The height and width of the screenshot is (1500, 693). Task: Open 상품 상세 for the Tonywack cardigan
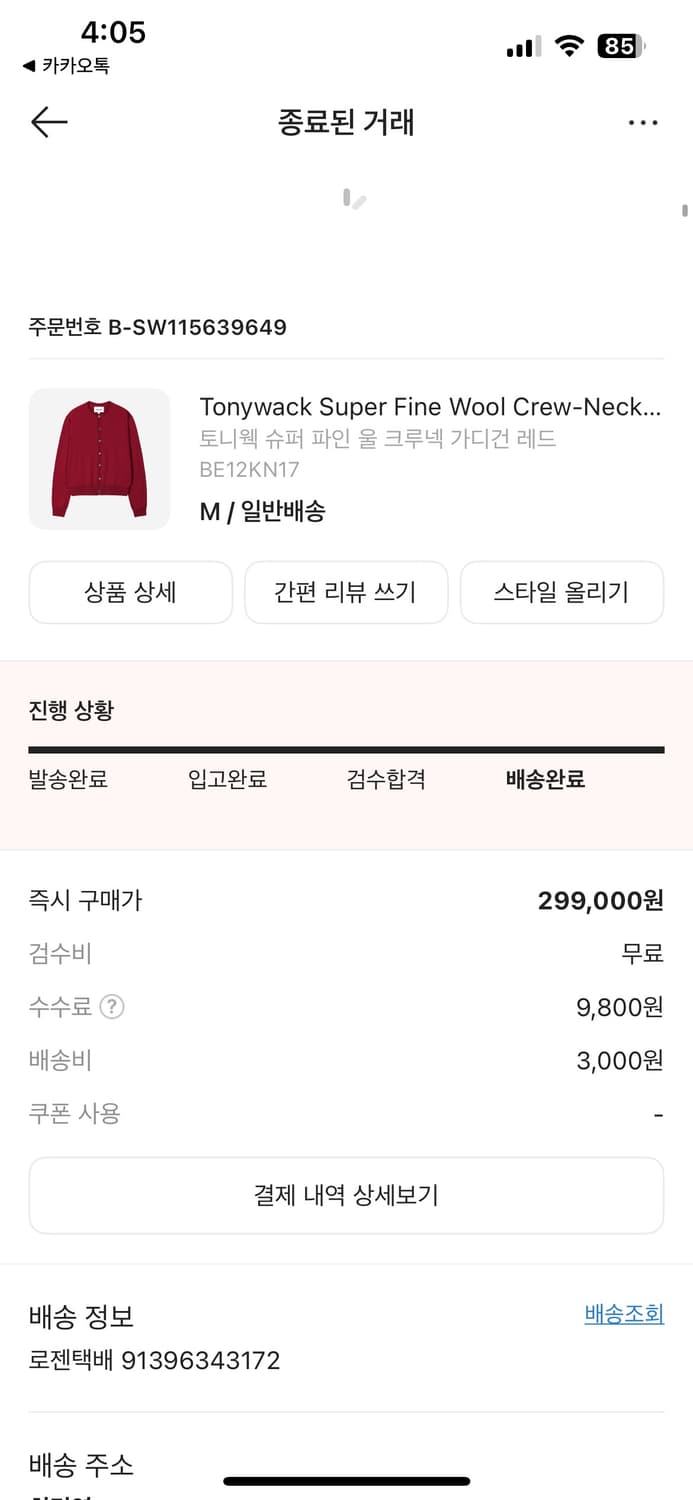(x=130, y=592)
